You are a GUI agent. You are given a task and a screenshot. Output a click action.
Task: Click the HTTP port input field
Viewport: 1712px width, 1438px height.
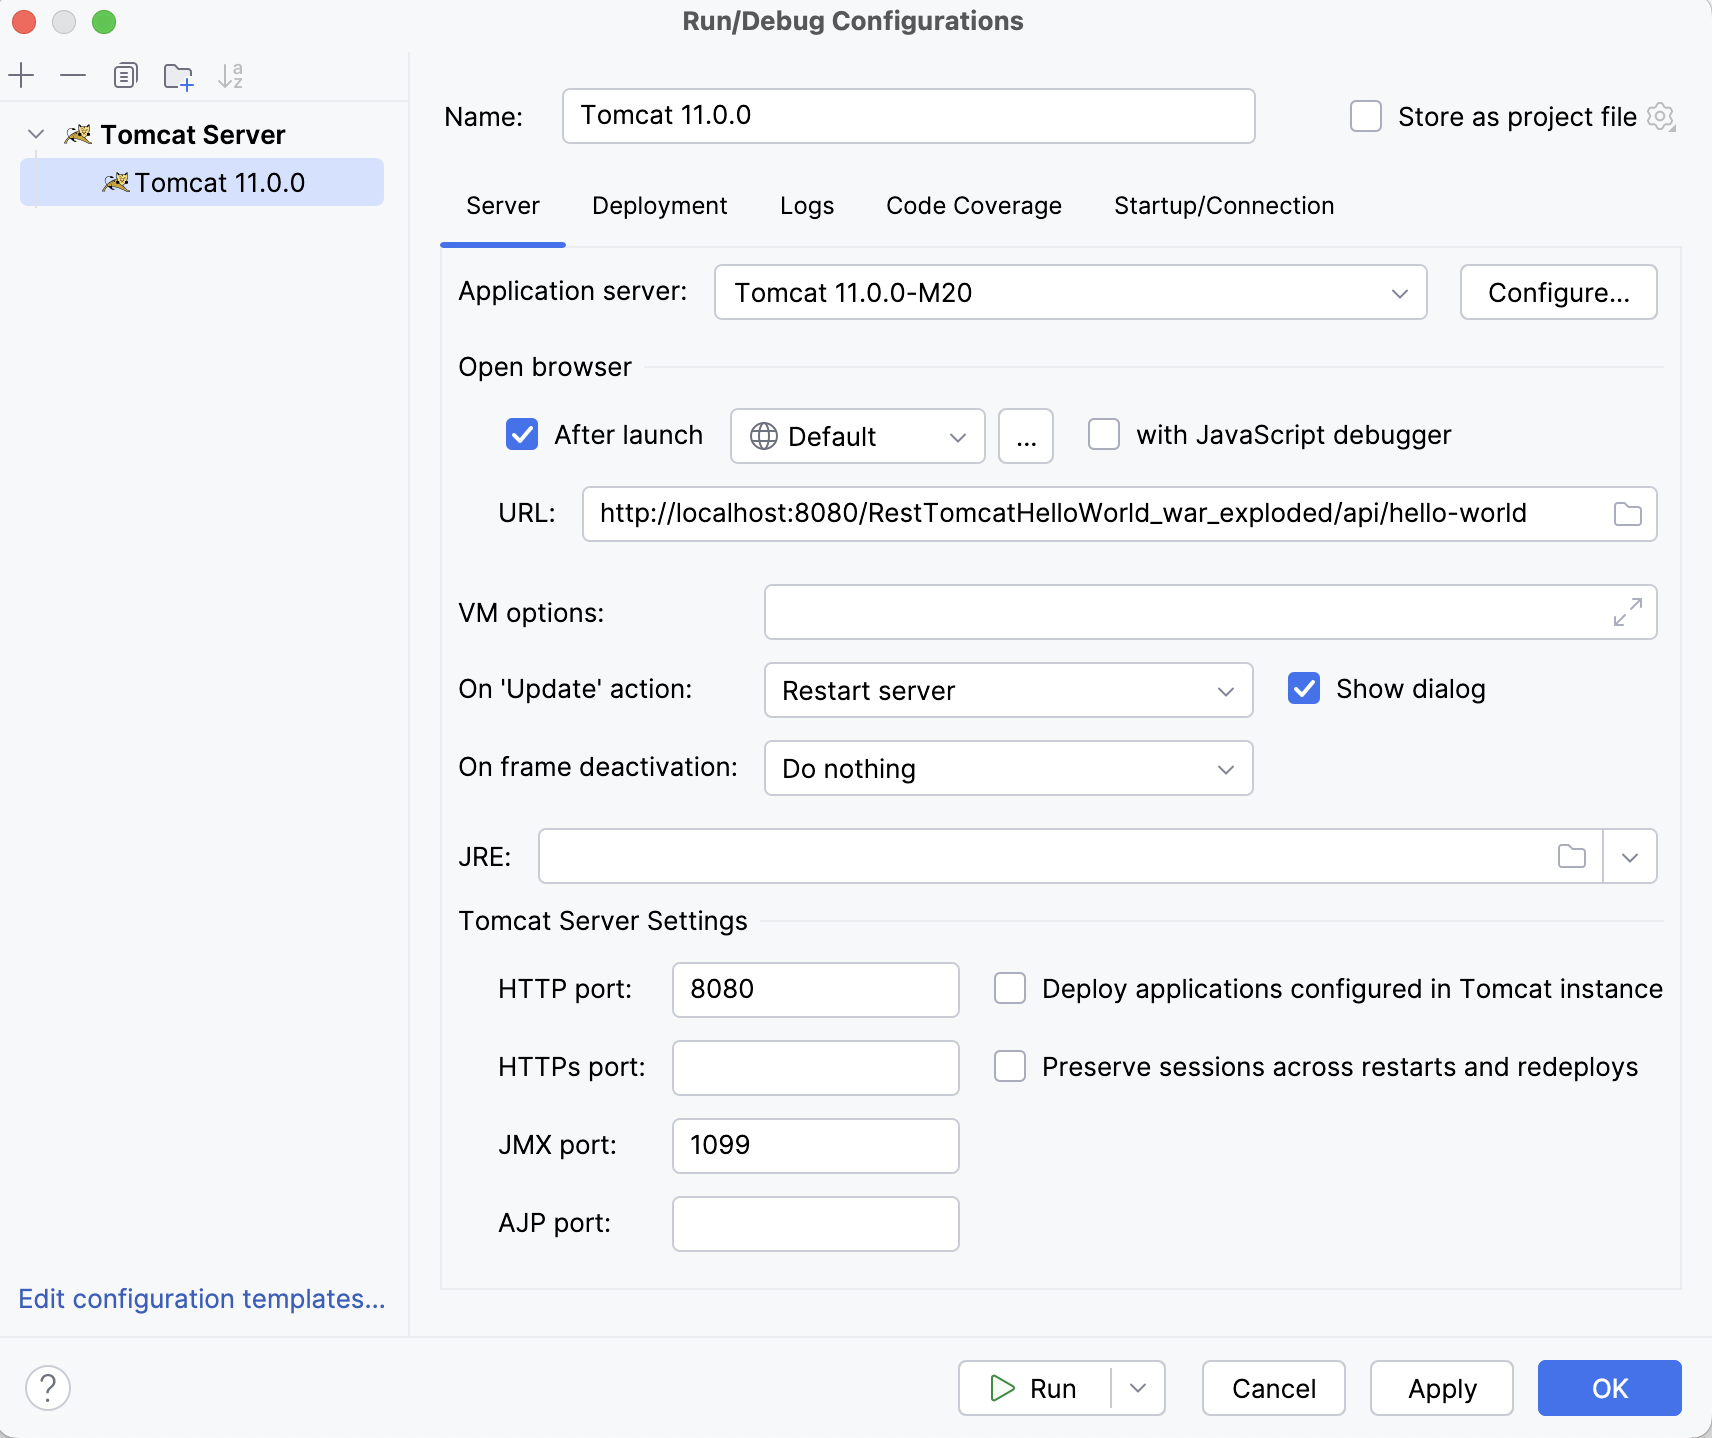815,990
